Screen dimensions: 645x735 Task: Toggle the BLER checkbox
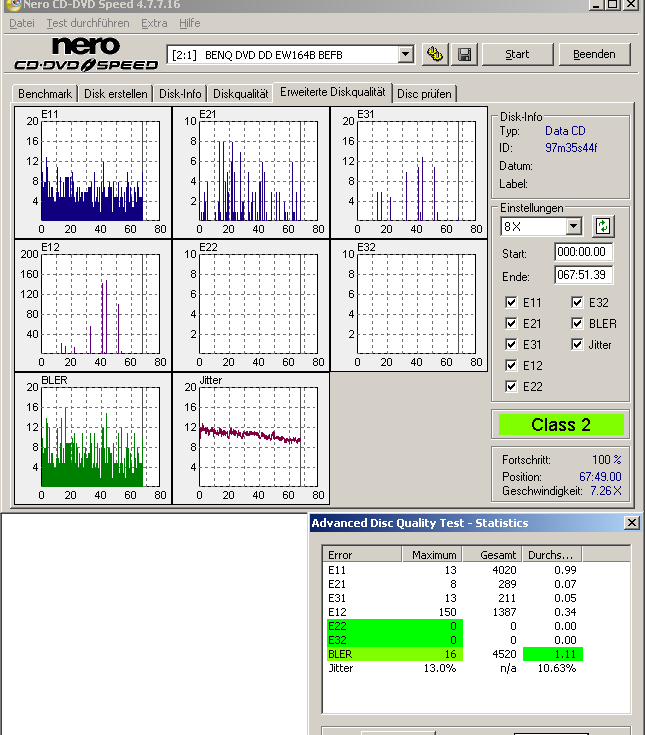pos(577,324)
